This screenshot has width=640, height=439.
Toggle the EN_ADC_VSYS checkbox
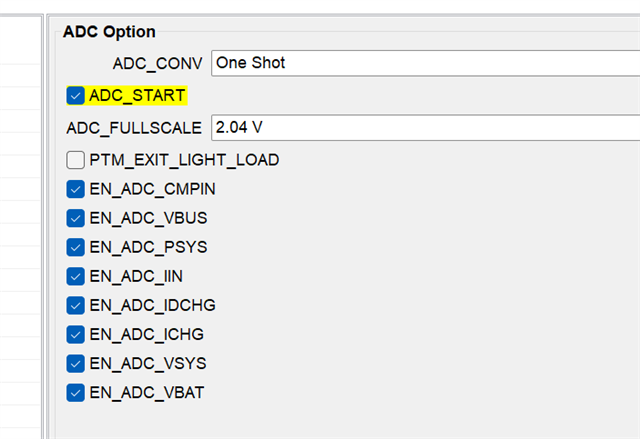pyautogui.click(x=75, y=363)
